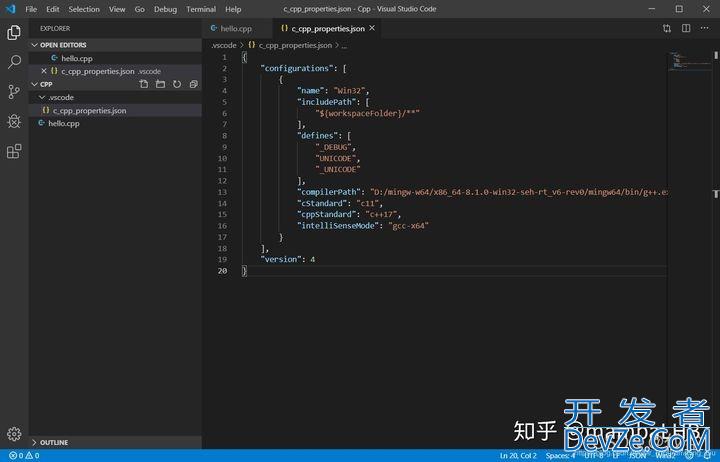Click the "gcc-x64" value
The width and height of the screenshot is (720, 462).
pyautogui.click(x=409, y=225)
